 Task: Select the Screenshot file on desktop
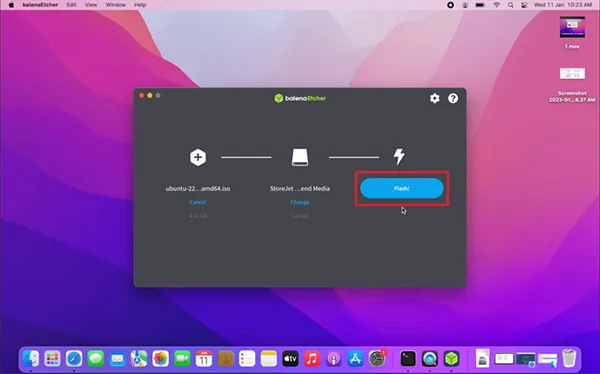[572, 85]
